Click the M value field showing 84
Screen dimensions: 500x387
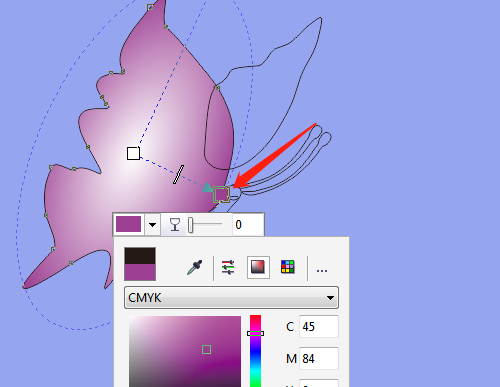pos(319,359)
